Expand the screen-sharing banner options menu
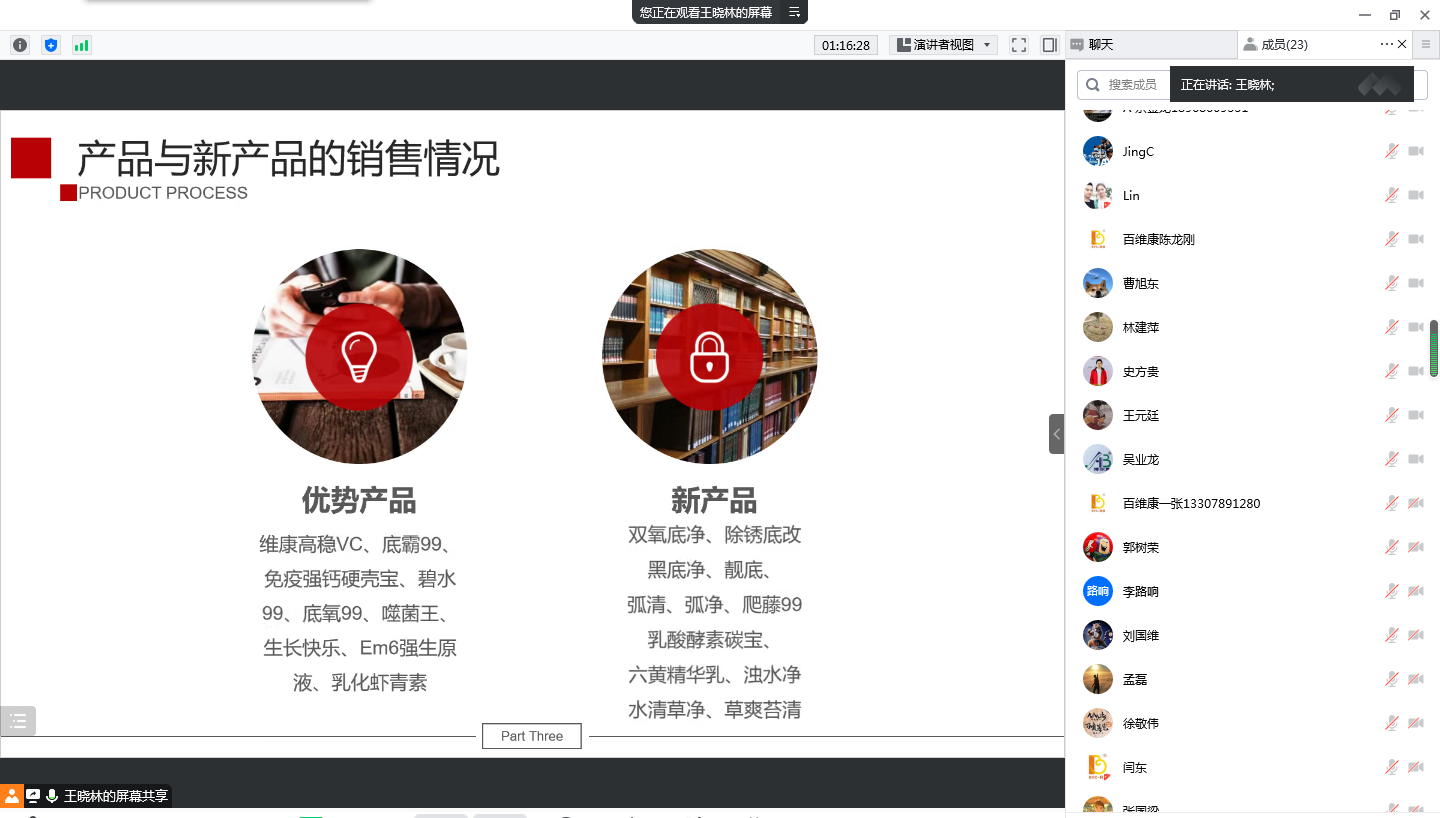 tap(794, 12)
